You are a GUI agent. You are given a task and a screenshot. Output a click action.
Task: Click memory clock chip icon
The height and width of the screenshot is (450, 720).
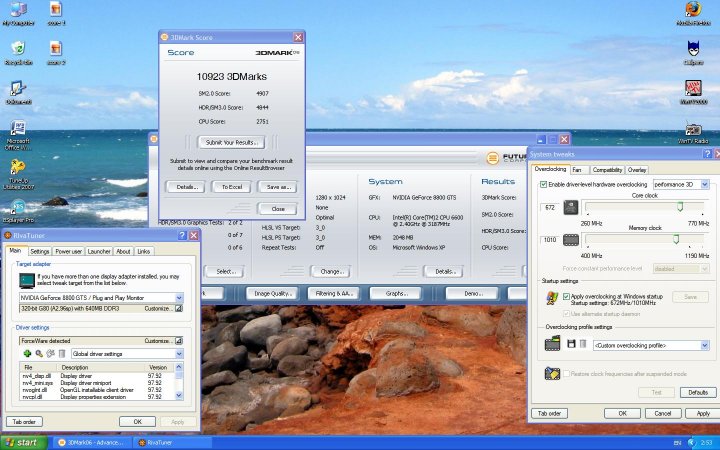pyautogui.click(x=571, y=239)
